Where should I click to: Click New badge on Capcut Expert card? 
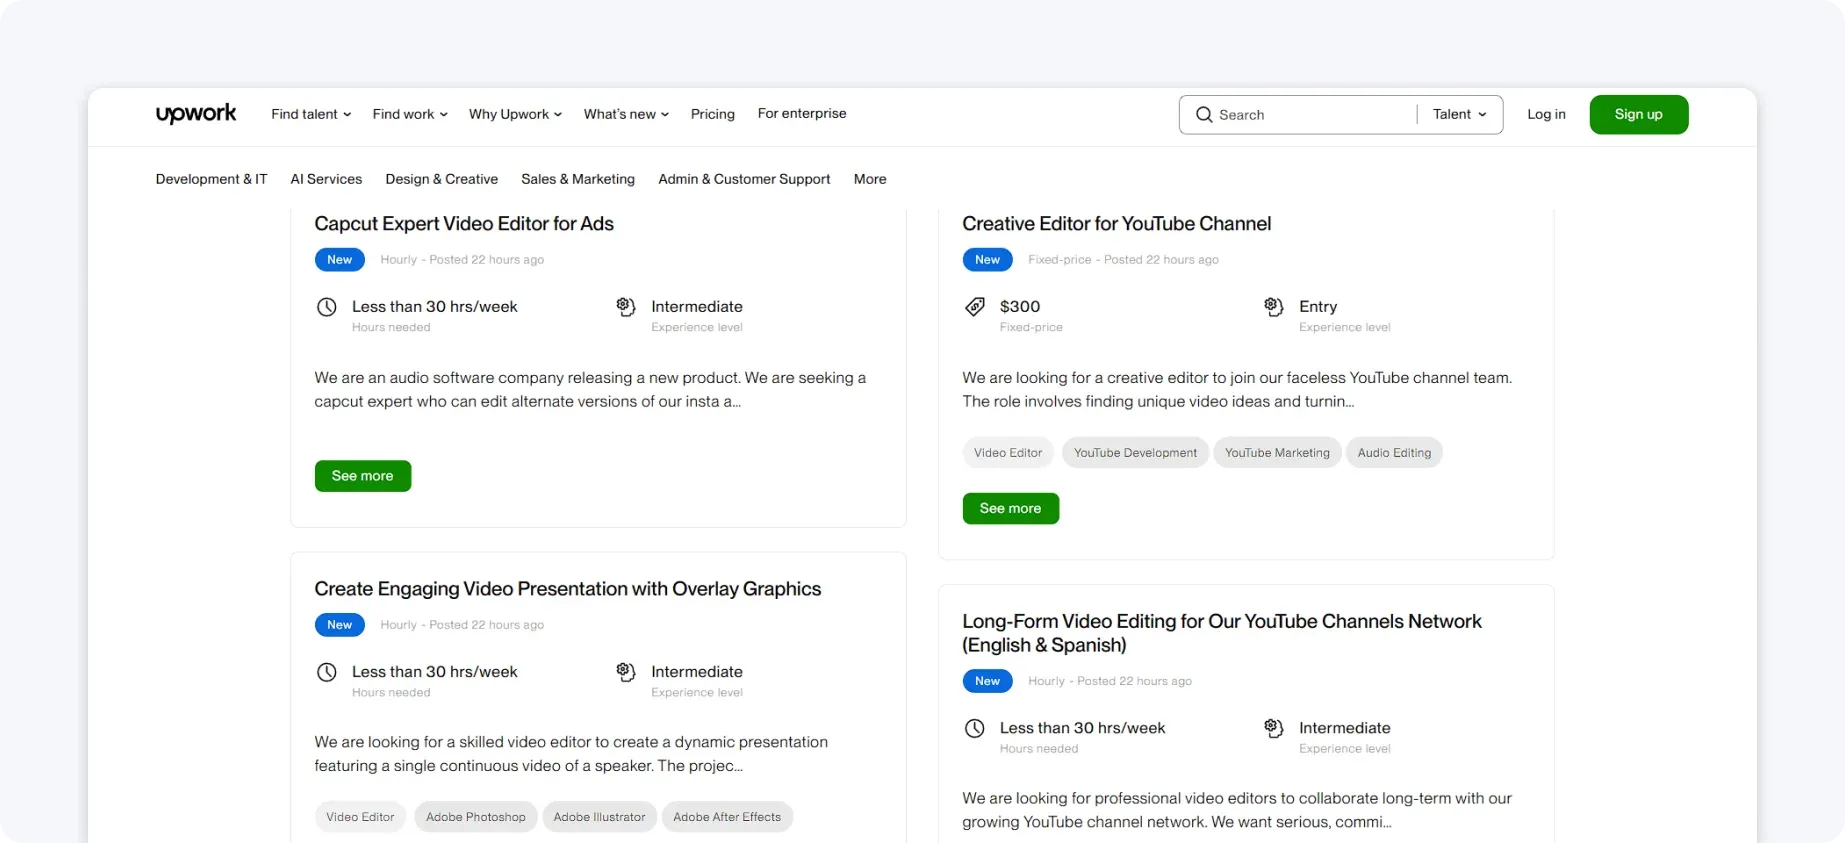pyautogui.click(x=340, y=260)
